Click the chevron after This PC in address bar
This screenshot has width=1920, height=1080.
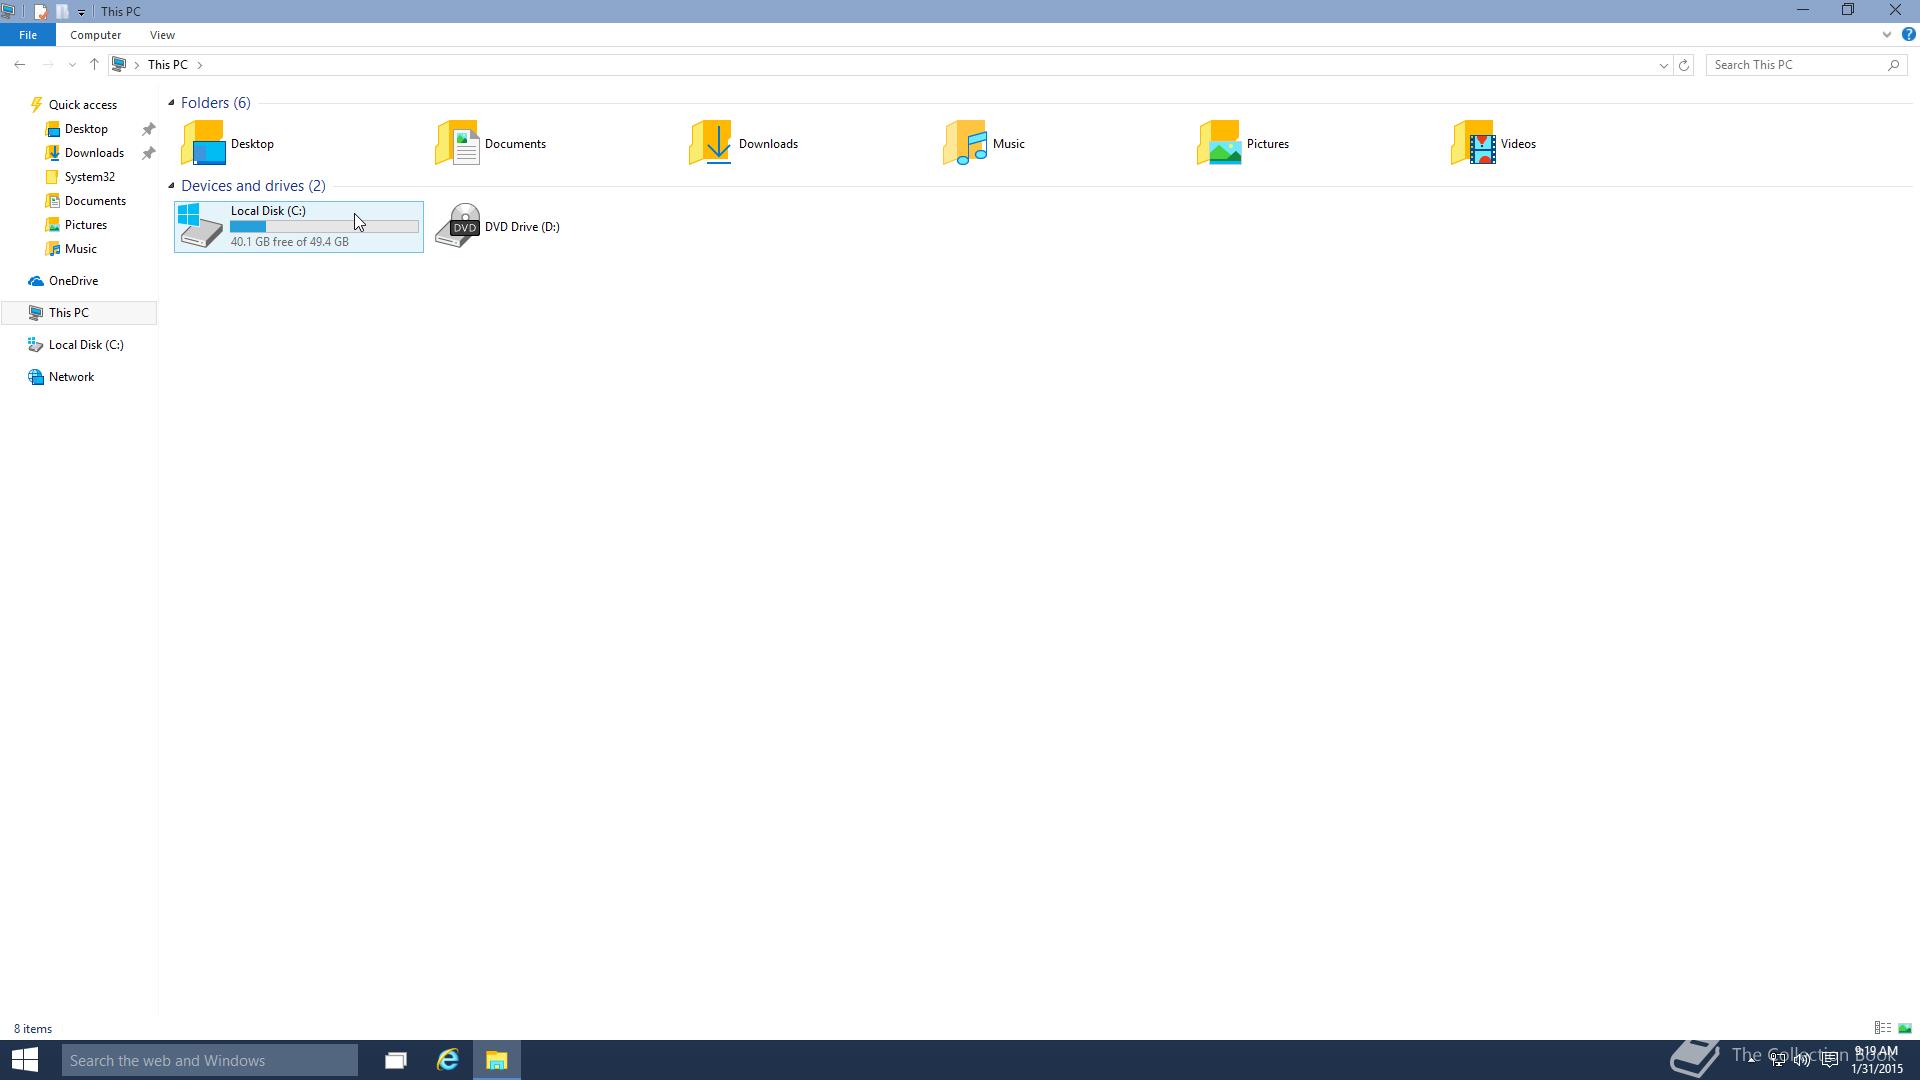[x=200, y=65]
